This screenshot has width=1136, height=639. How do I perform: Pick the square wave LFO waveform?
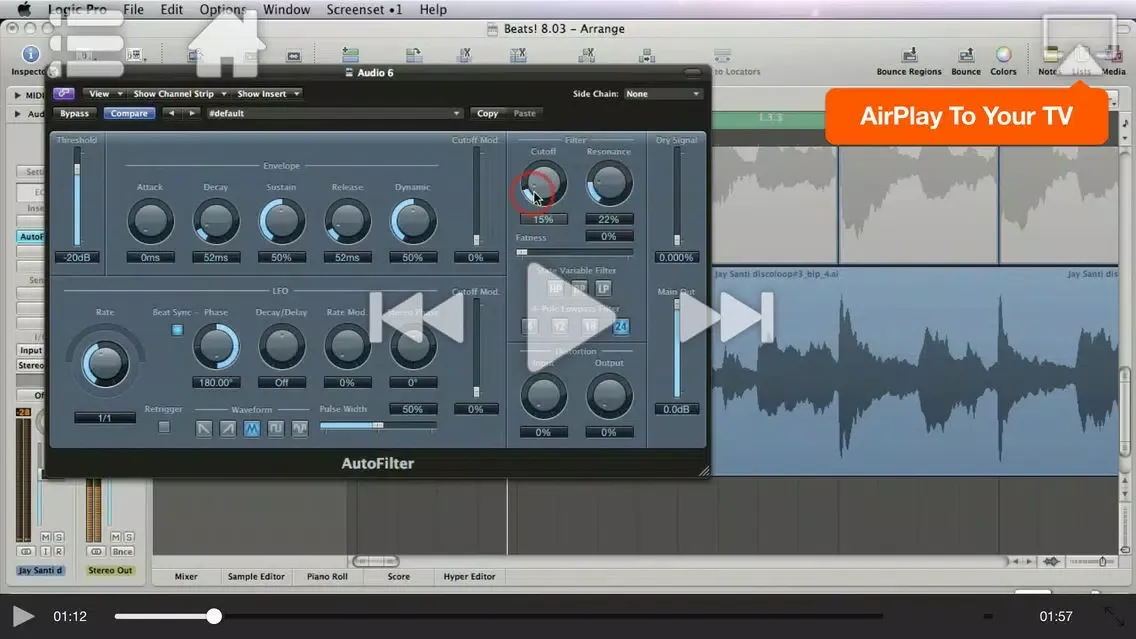tap(276, 428)
